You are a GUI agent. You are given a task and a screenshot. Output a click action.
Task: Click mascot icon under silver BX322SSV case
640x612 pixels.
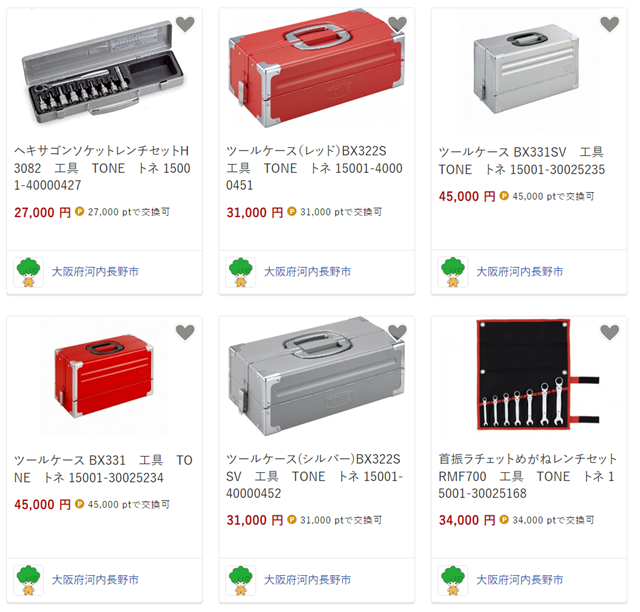(x=240, y=580)
